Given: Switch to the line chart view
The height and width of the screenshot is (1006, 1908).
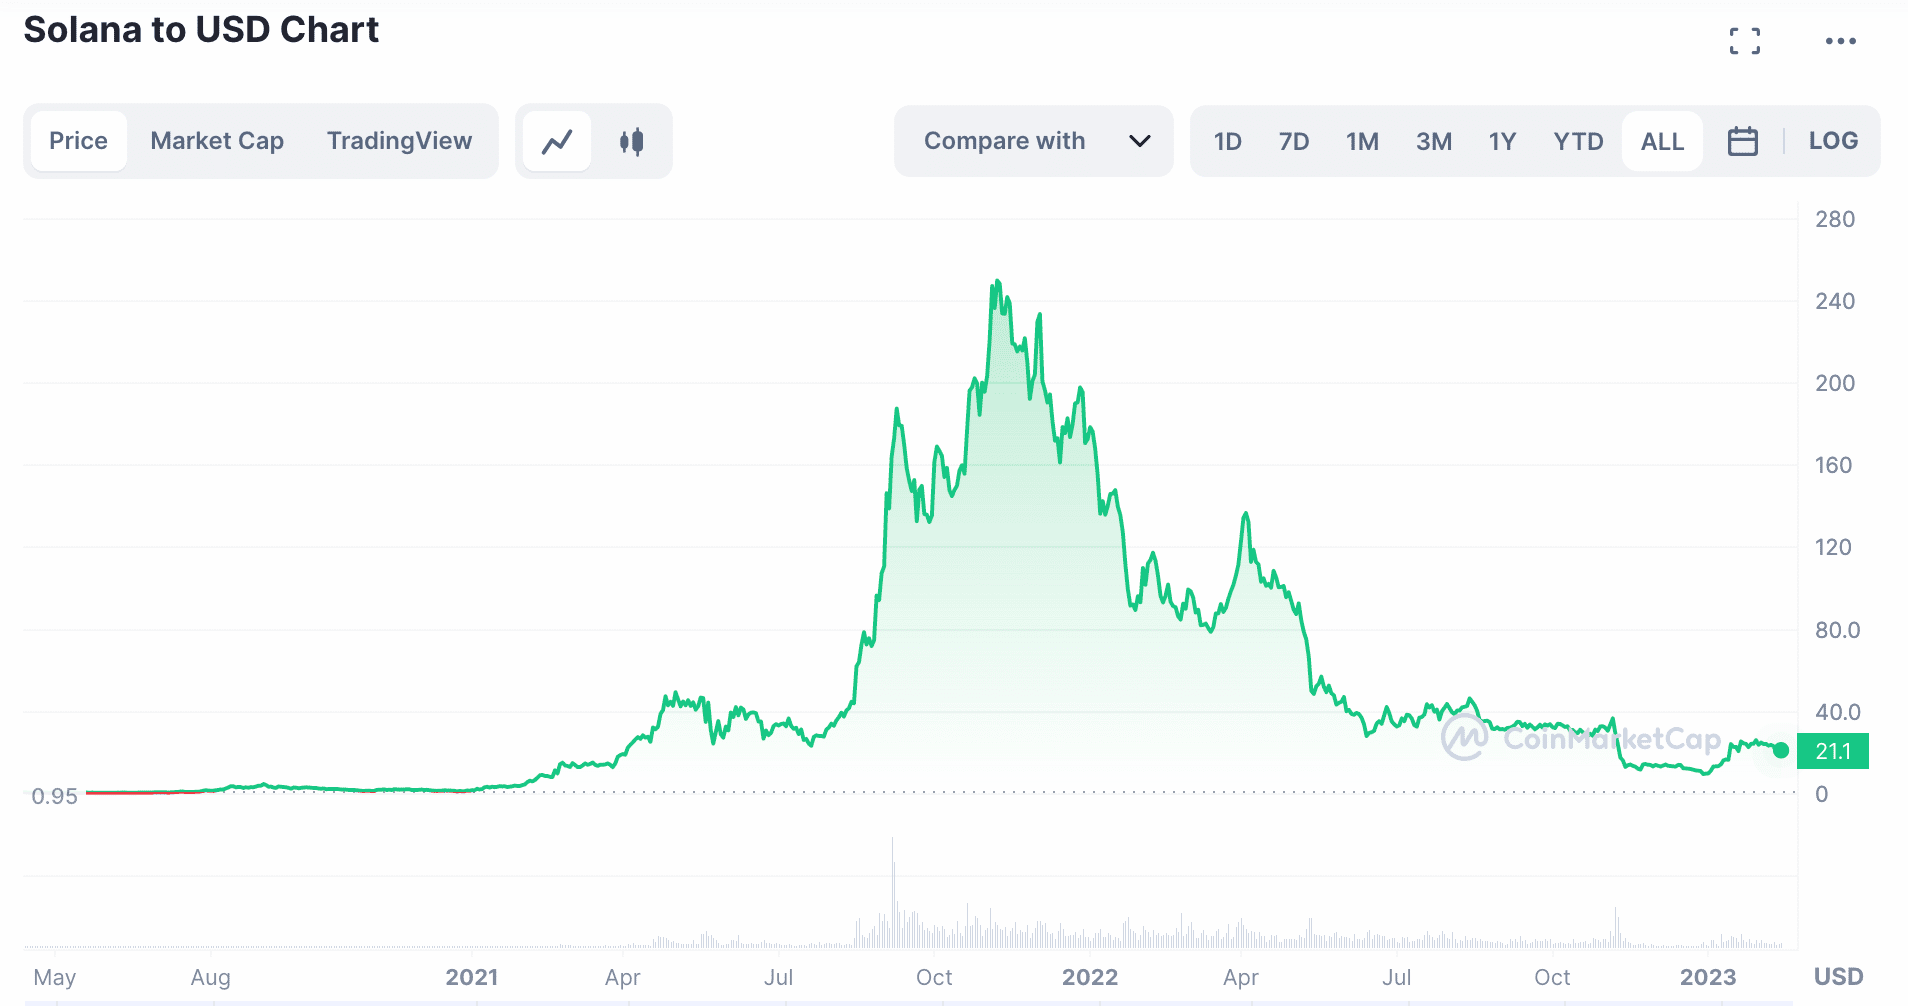Looking at the screenshot, I should coord(557,142).
